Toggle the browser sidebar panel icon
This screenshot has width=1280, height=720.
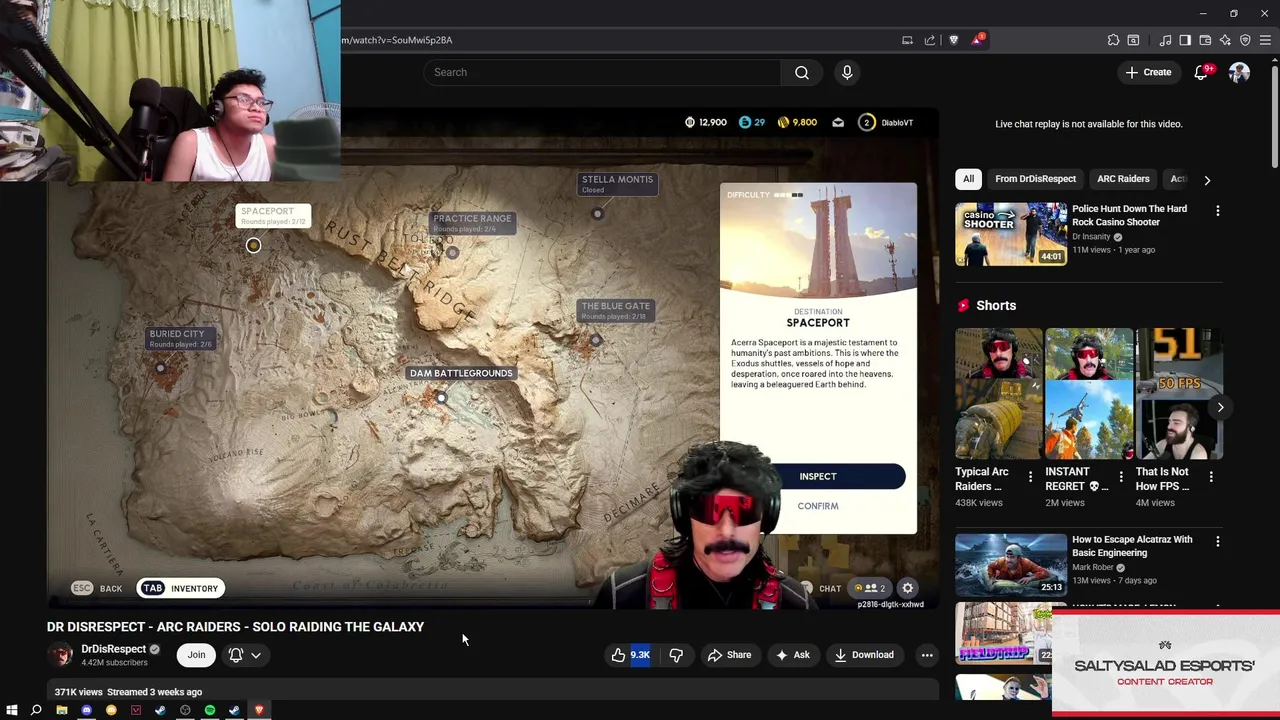pos(1185,40)
